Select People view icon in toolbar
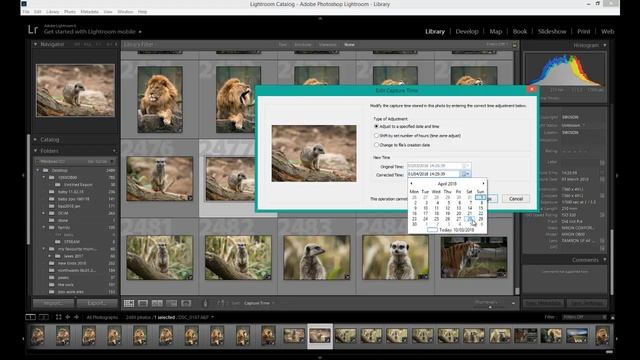640x360 pixels. (x=186, y=303)
